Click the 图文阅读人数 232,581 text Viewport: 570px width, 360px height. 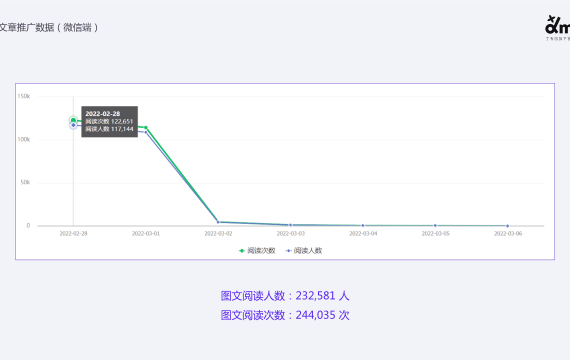coord(285,296)
